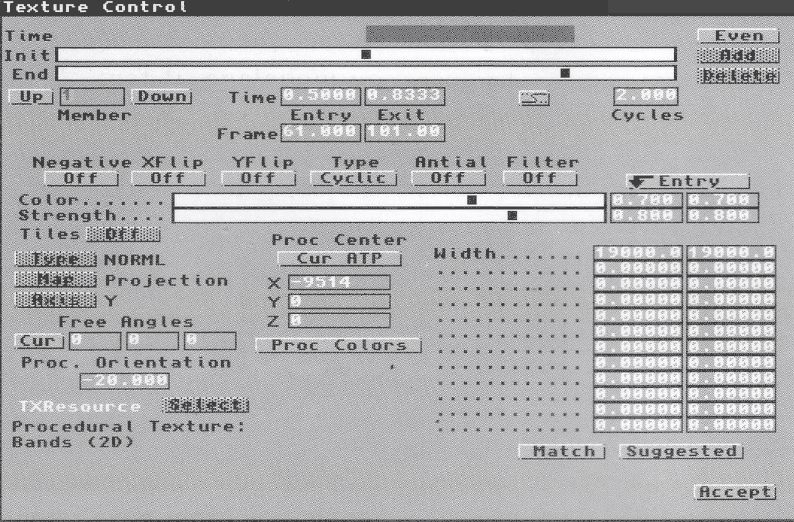Toggle the YFlip Off button
The image size is (794, 522).
258,178
